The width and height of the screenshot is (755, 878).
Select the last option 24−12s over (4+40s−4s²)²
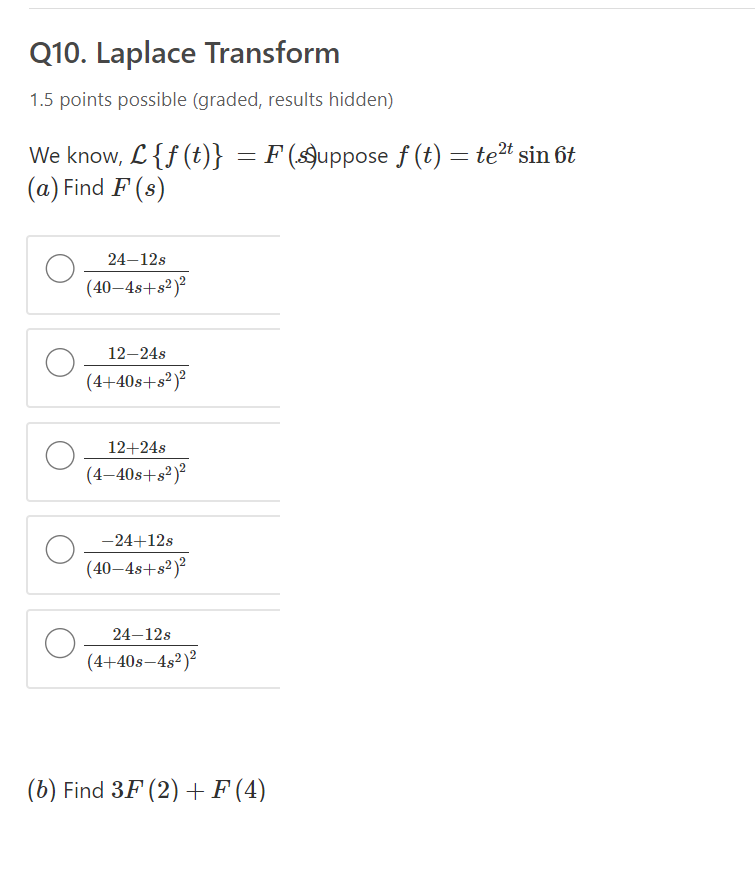point(59,641)
